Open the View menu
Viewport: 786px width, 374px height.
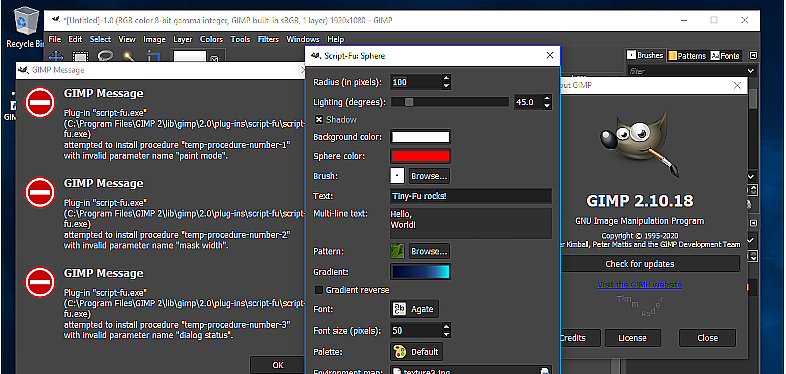[127, 39]
